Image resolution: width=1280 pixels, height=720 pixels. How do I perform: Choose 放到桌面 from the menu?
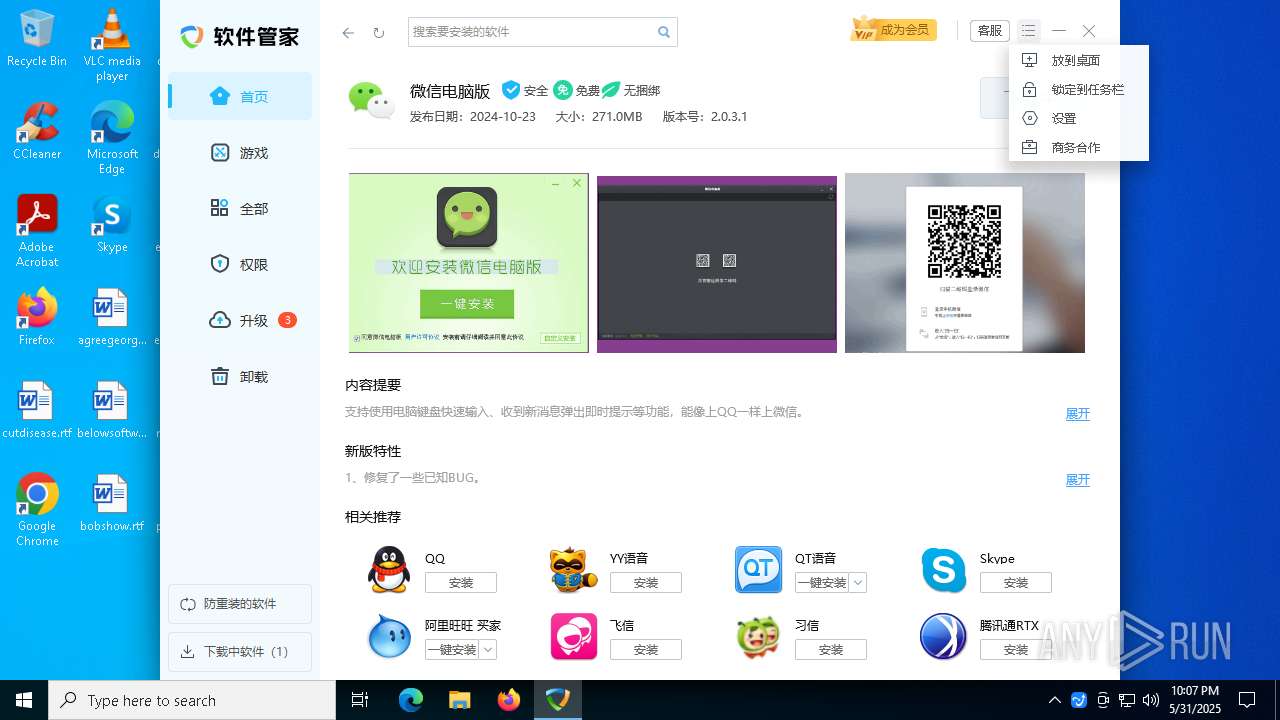(x=1079, y=60)
